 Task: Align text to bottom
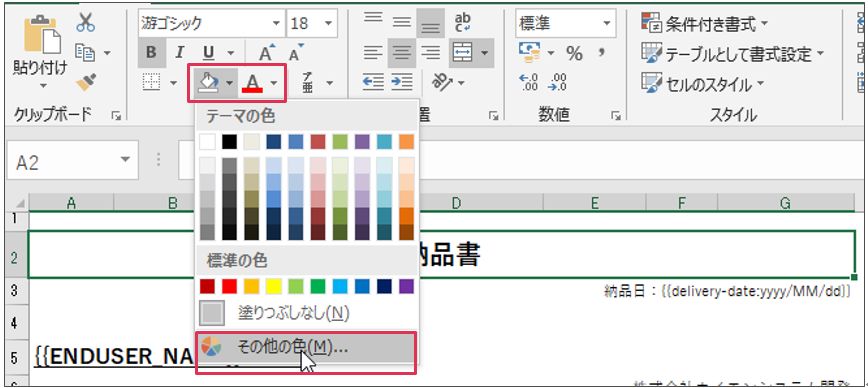[x=430, y=22]
